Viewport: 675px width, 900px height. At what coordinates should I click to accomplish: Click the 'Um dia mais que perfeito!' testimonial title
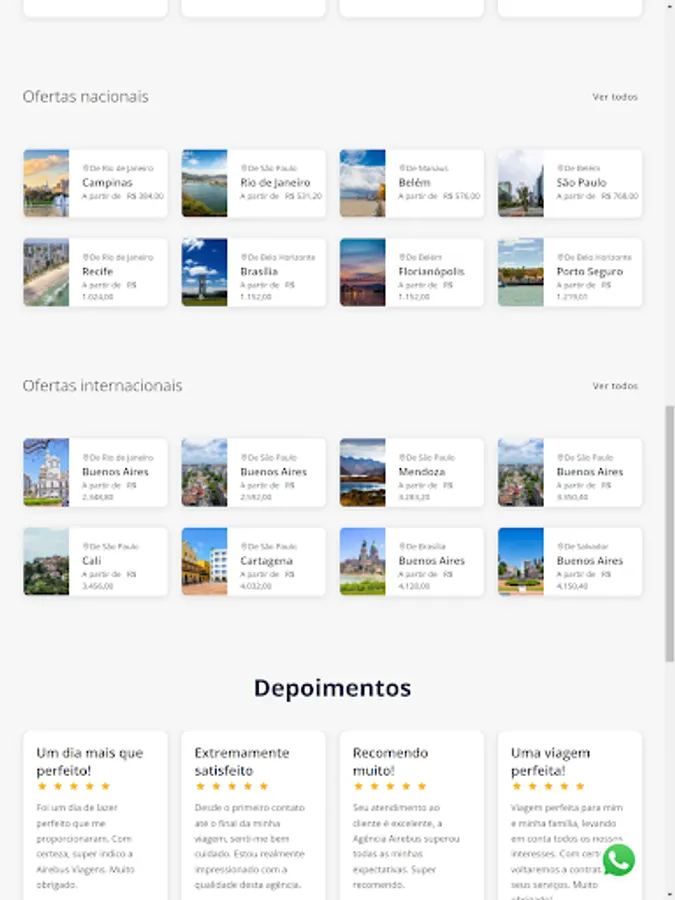click(90, 762)
